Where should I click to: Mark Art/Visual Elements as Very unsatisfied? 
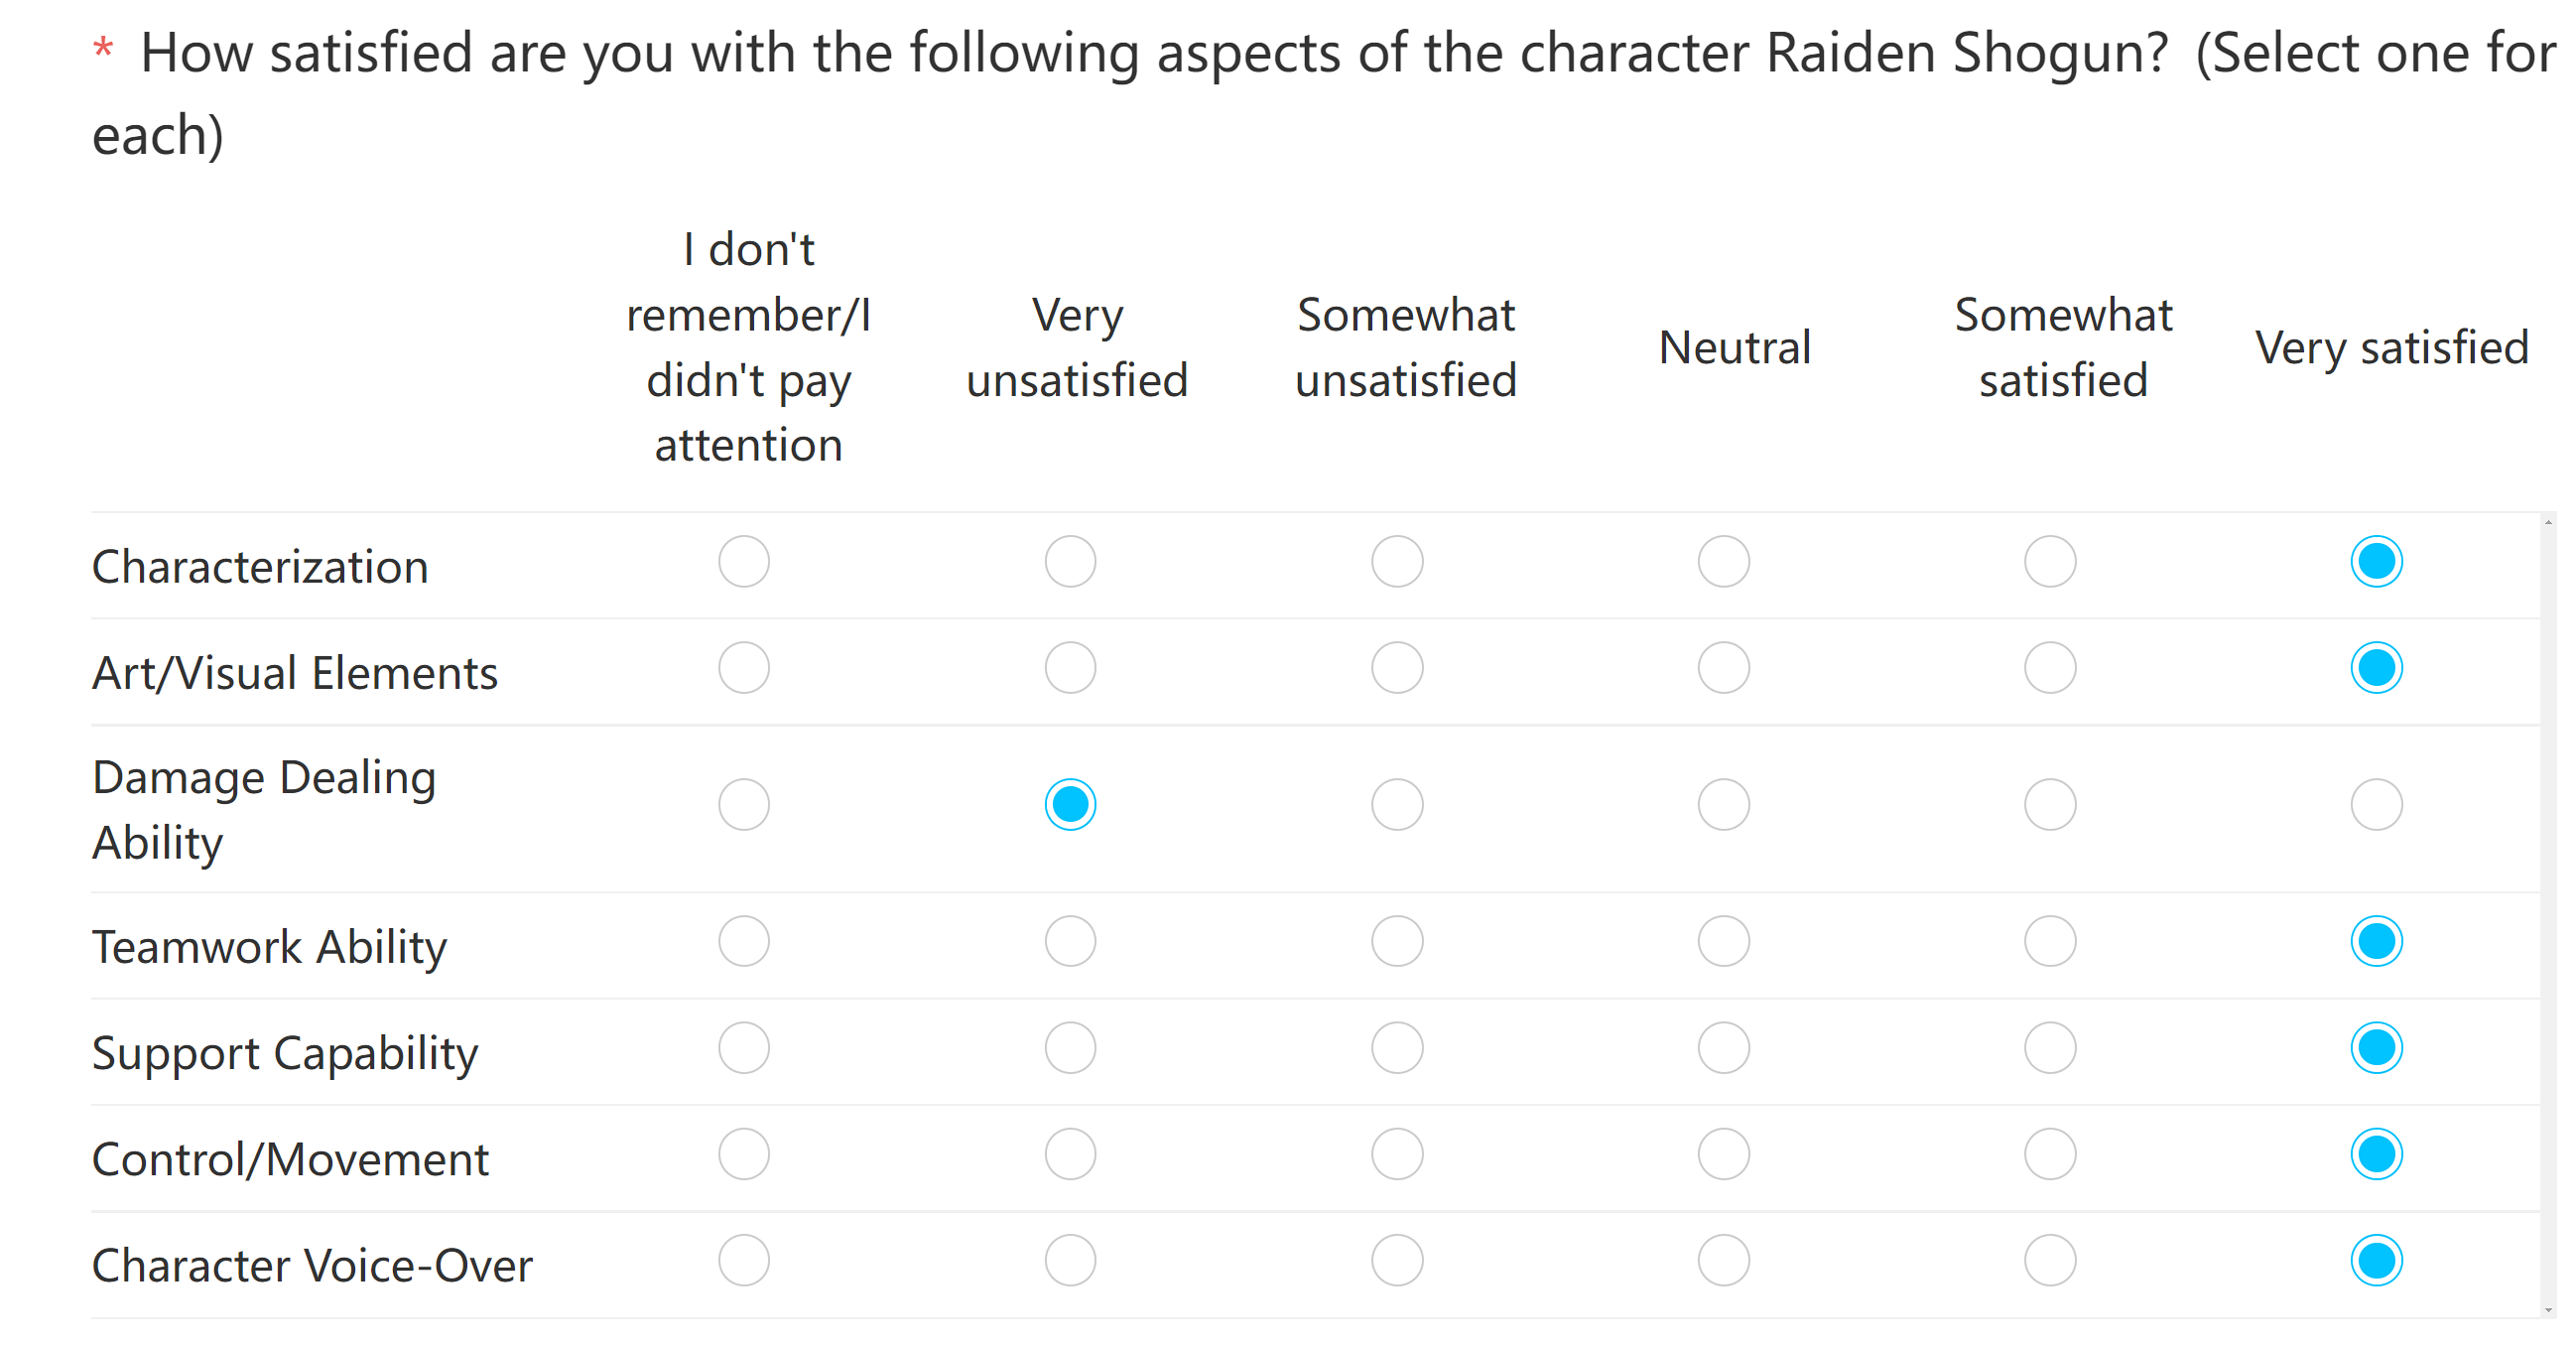[1070, 667]
